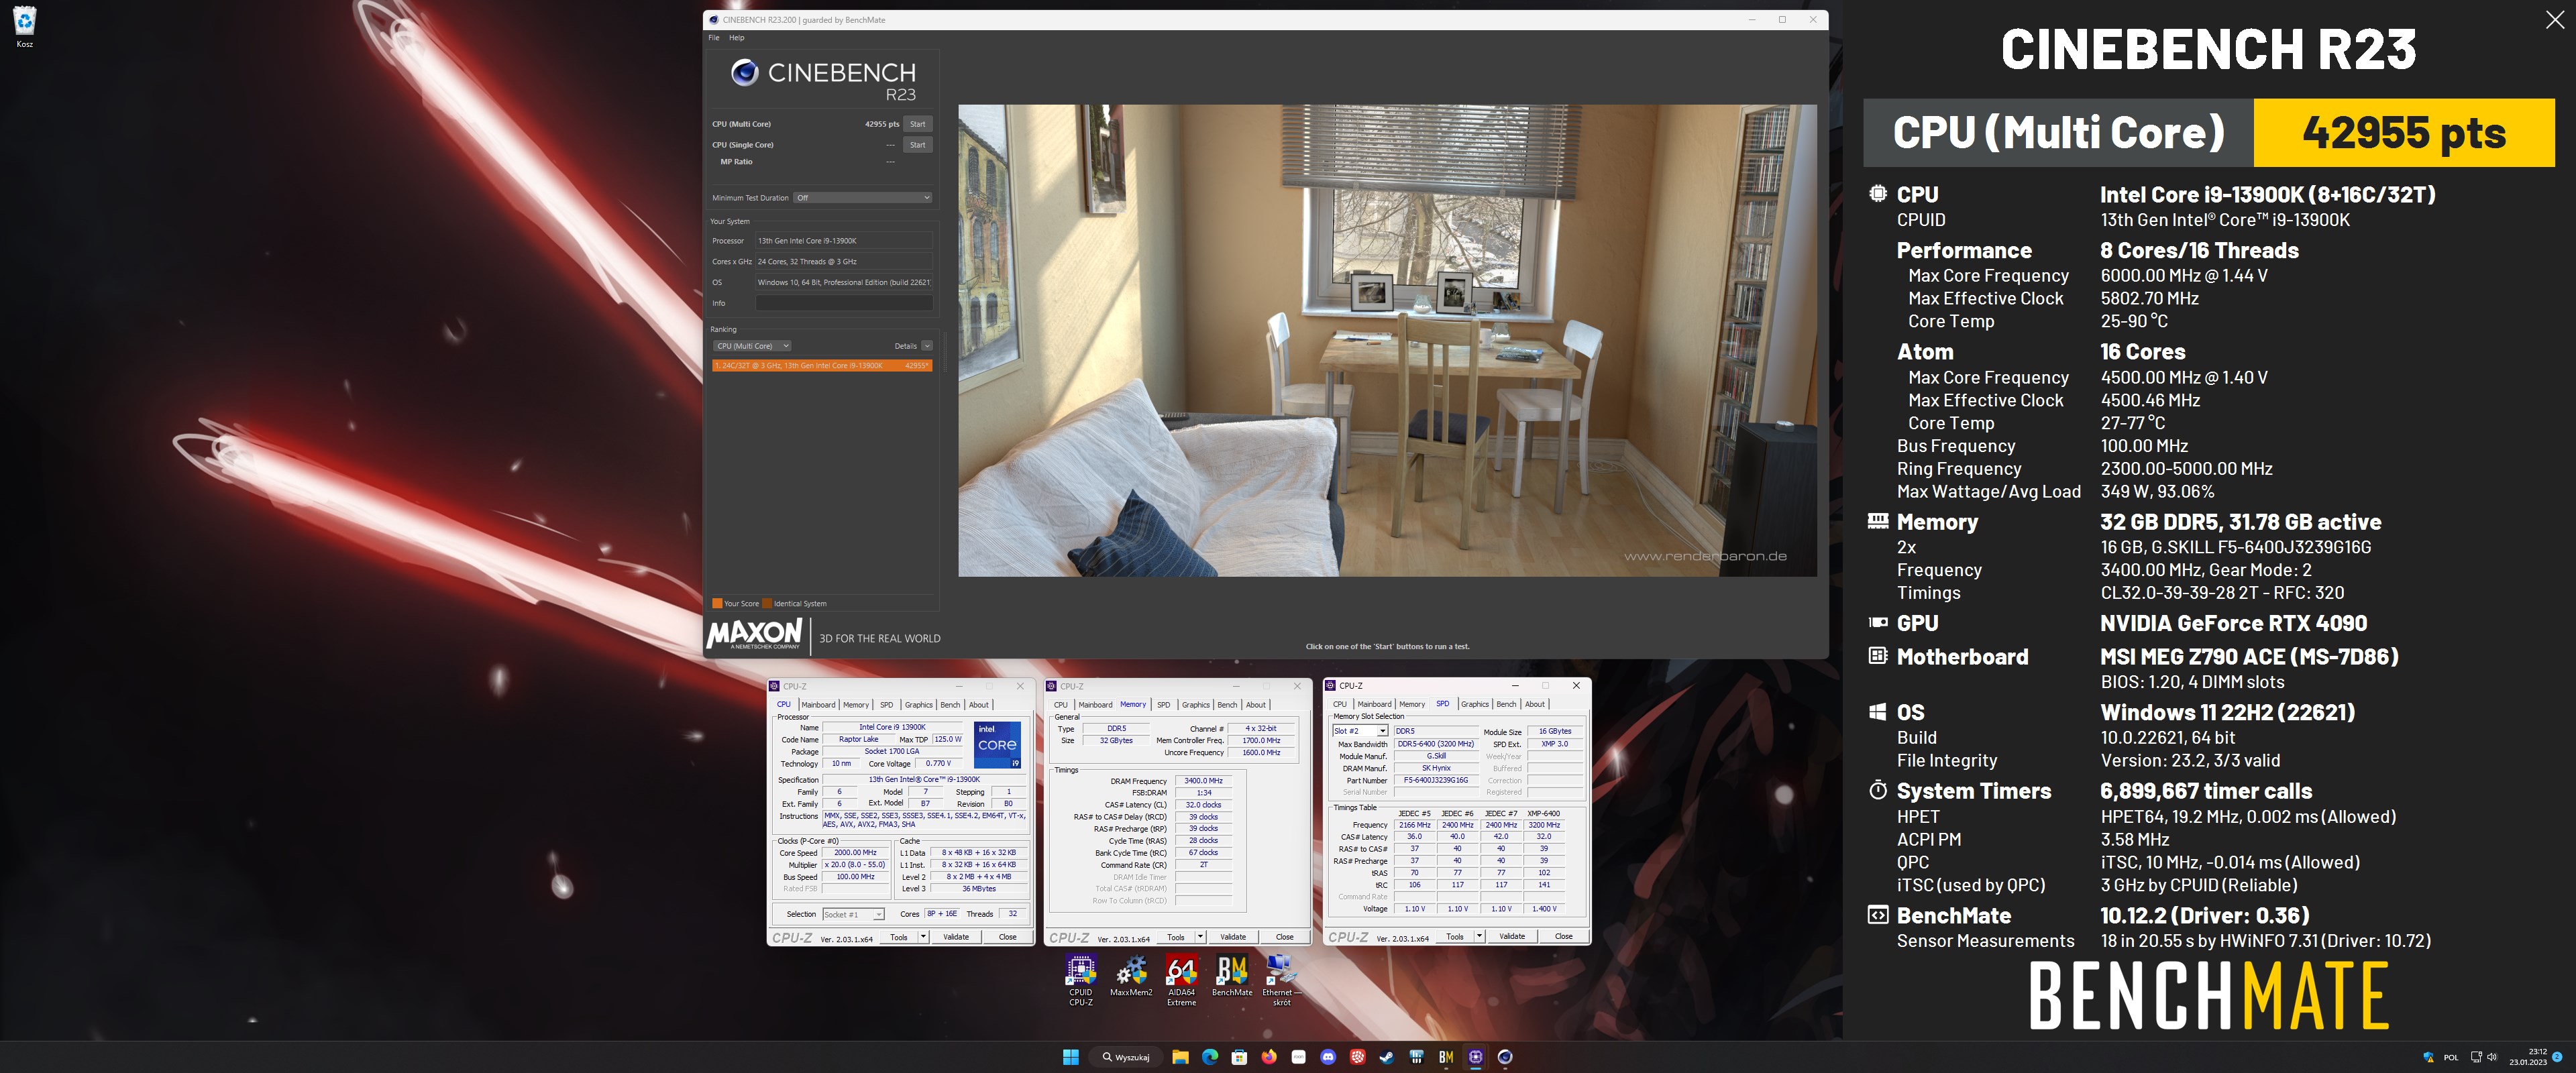Open the Help menu in Cinebench
The image size is (2576, 1073).
pyautogui.click(x=737, y=38)
